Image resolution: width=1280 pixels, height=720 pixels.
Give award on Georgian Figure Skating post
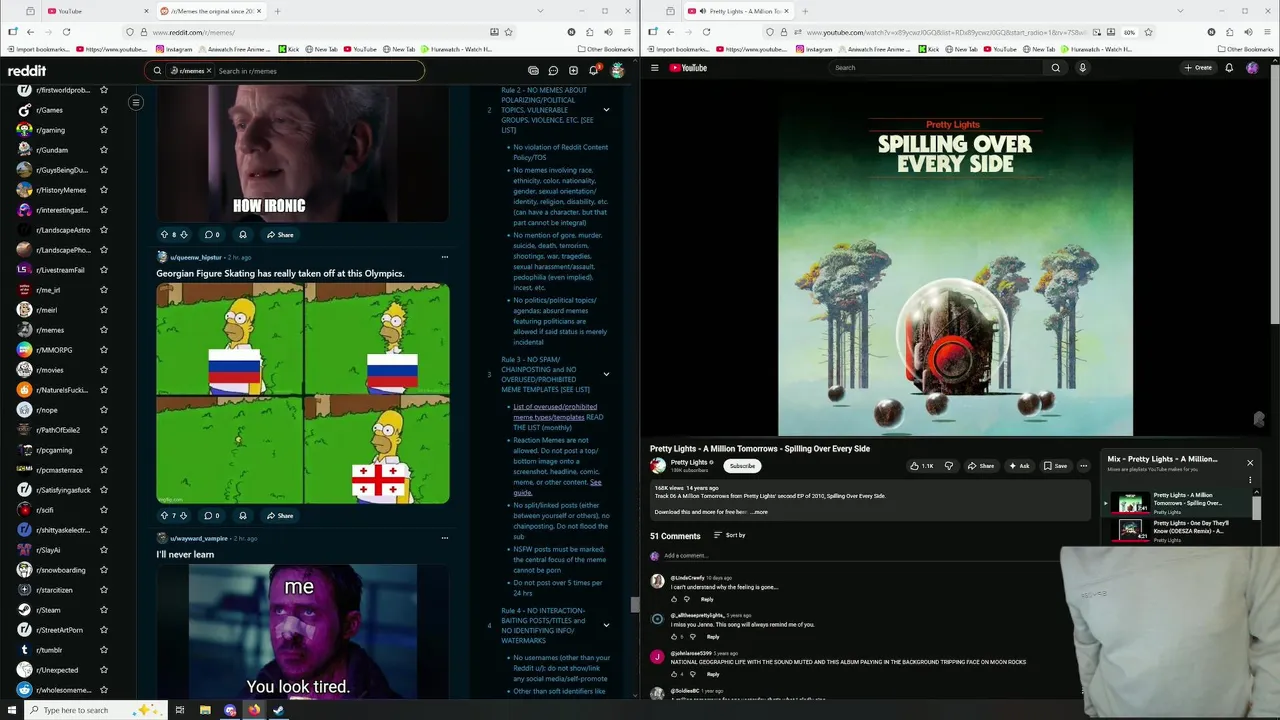[242, 516]
